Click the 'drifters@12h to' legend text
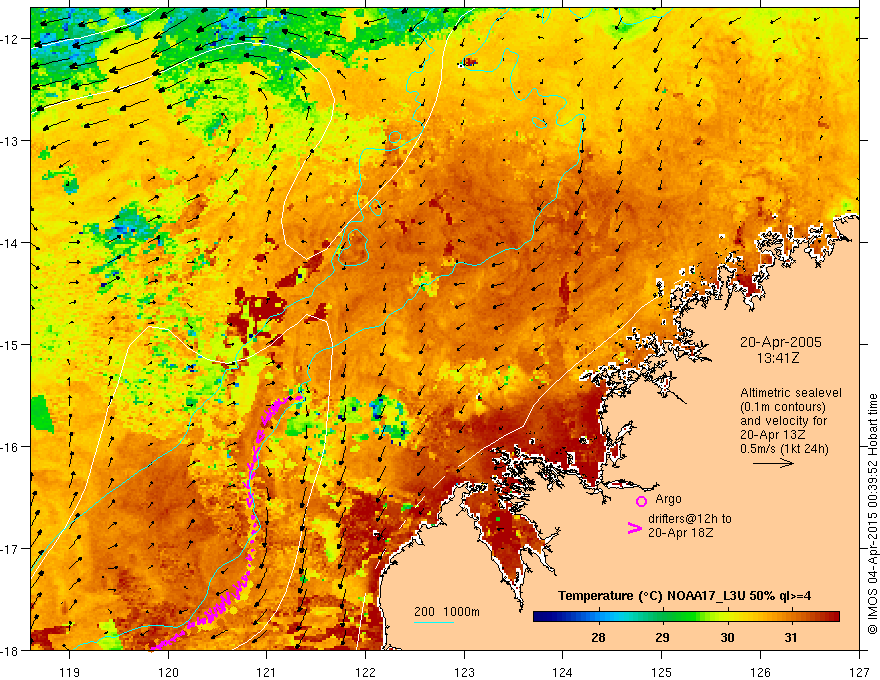Viewport: 880px width, 680px height. 690,519
